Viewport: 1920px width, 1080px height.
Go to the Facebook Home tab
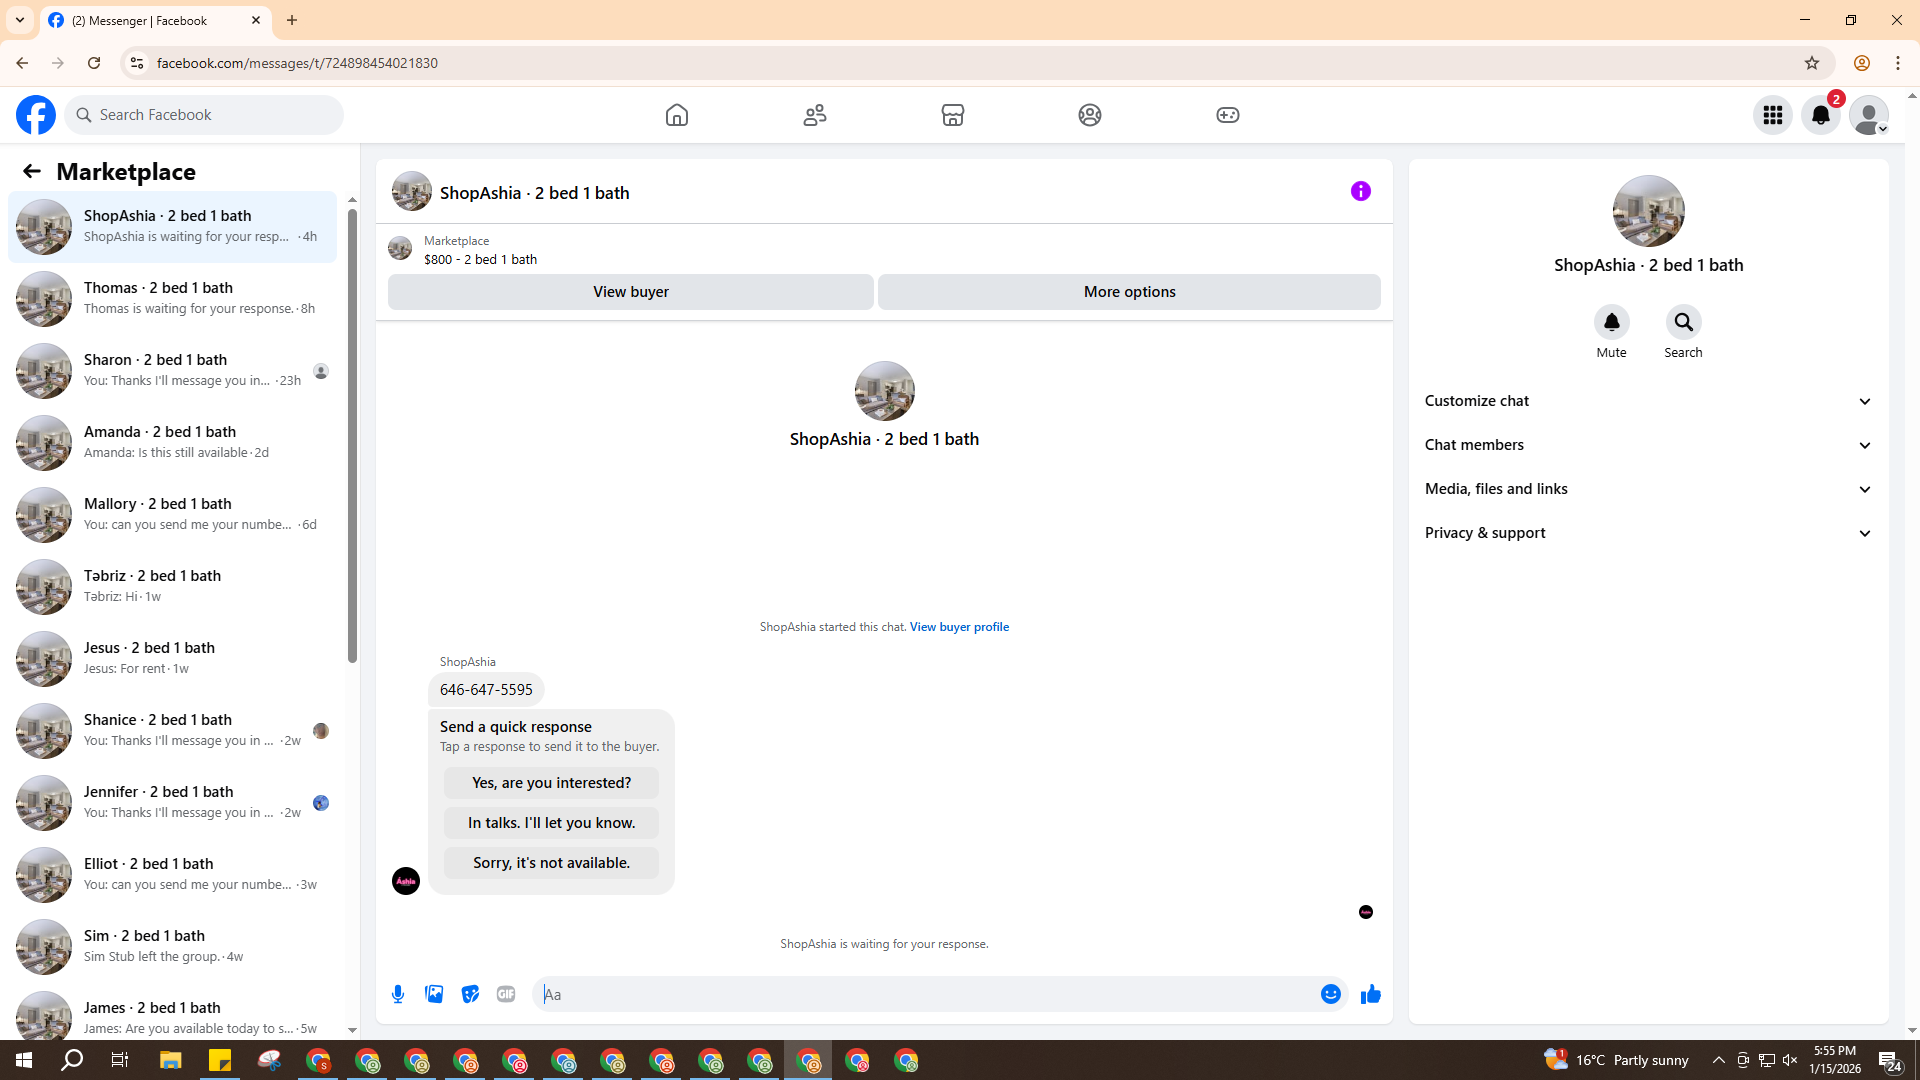click(677, 115)
